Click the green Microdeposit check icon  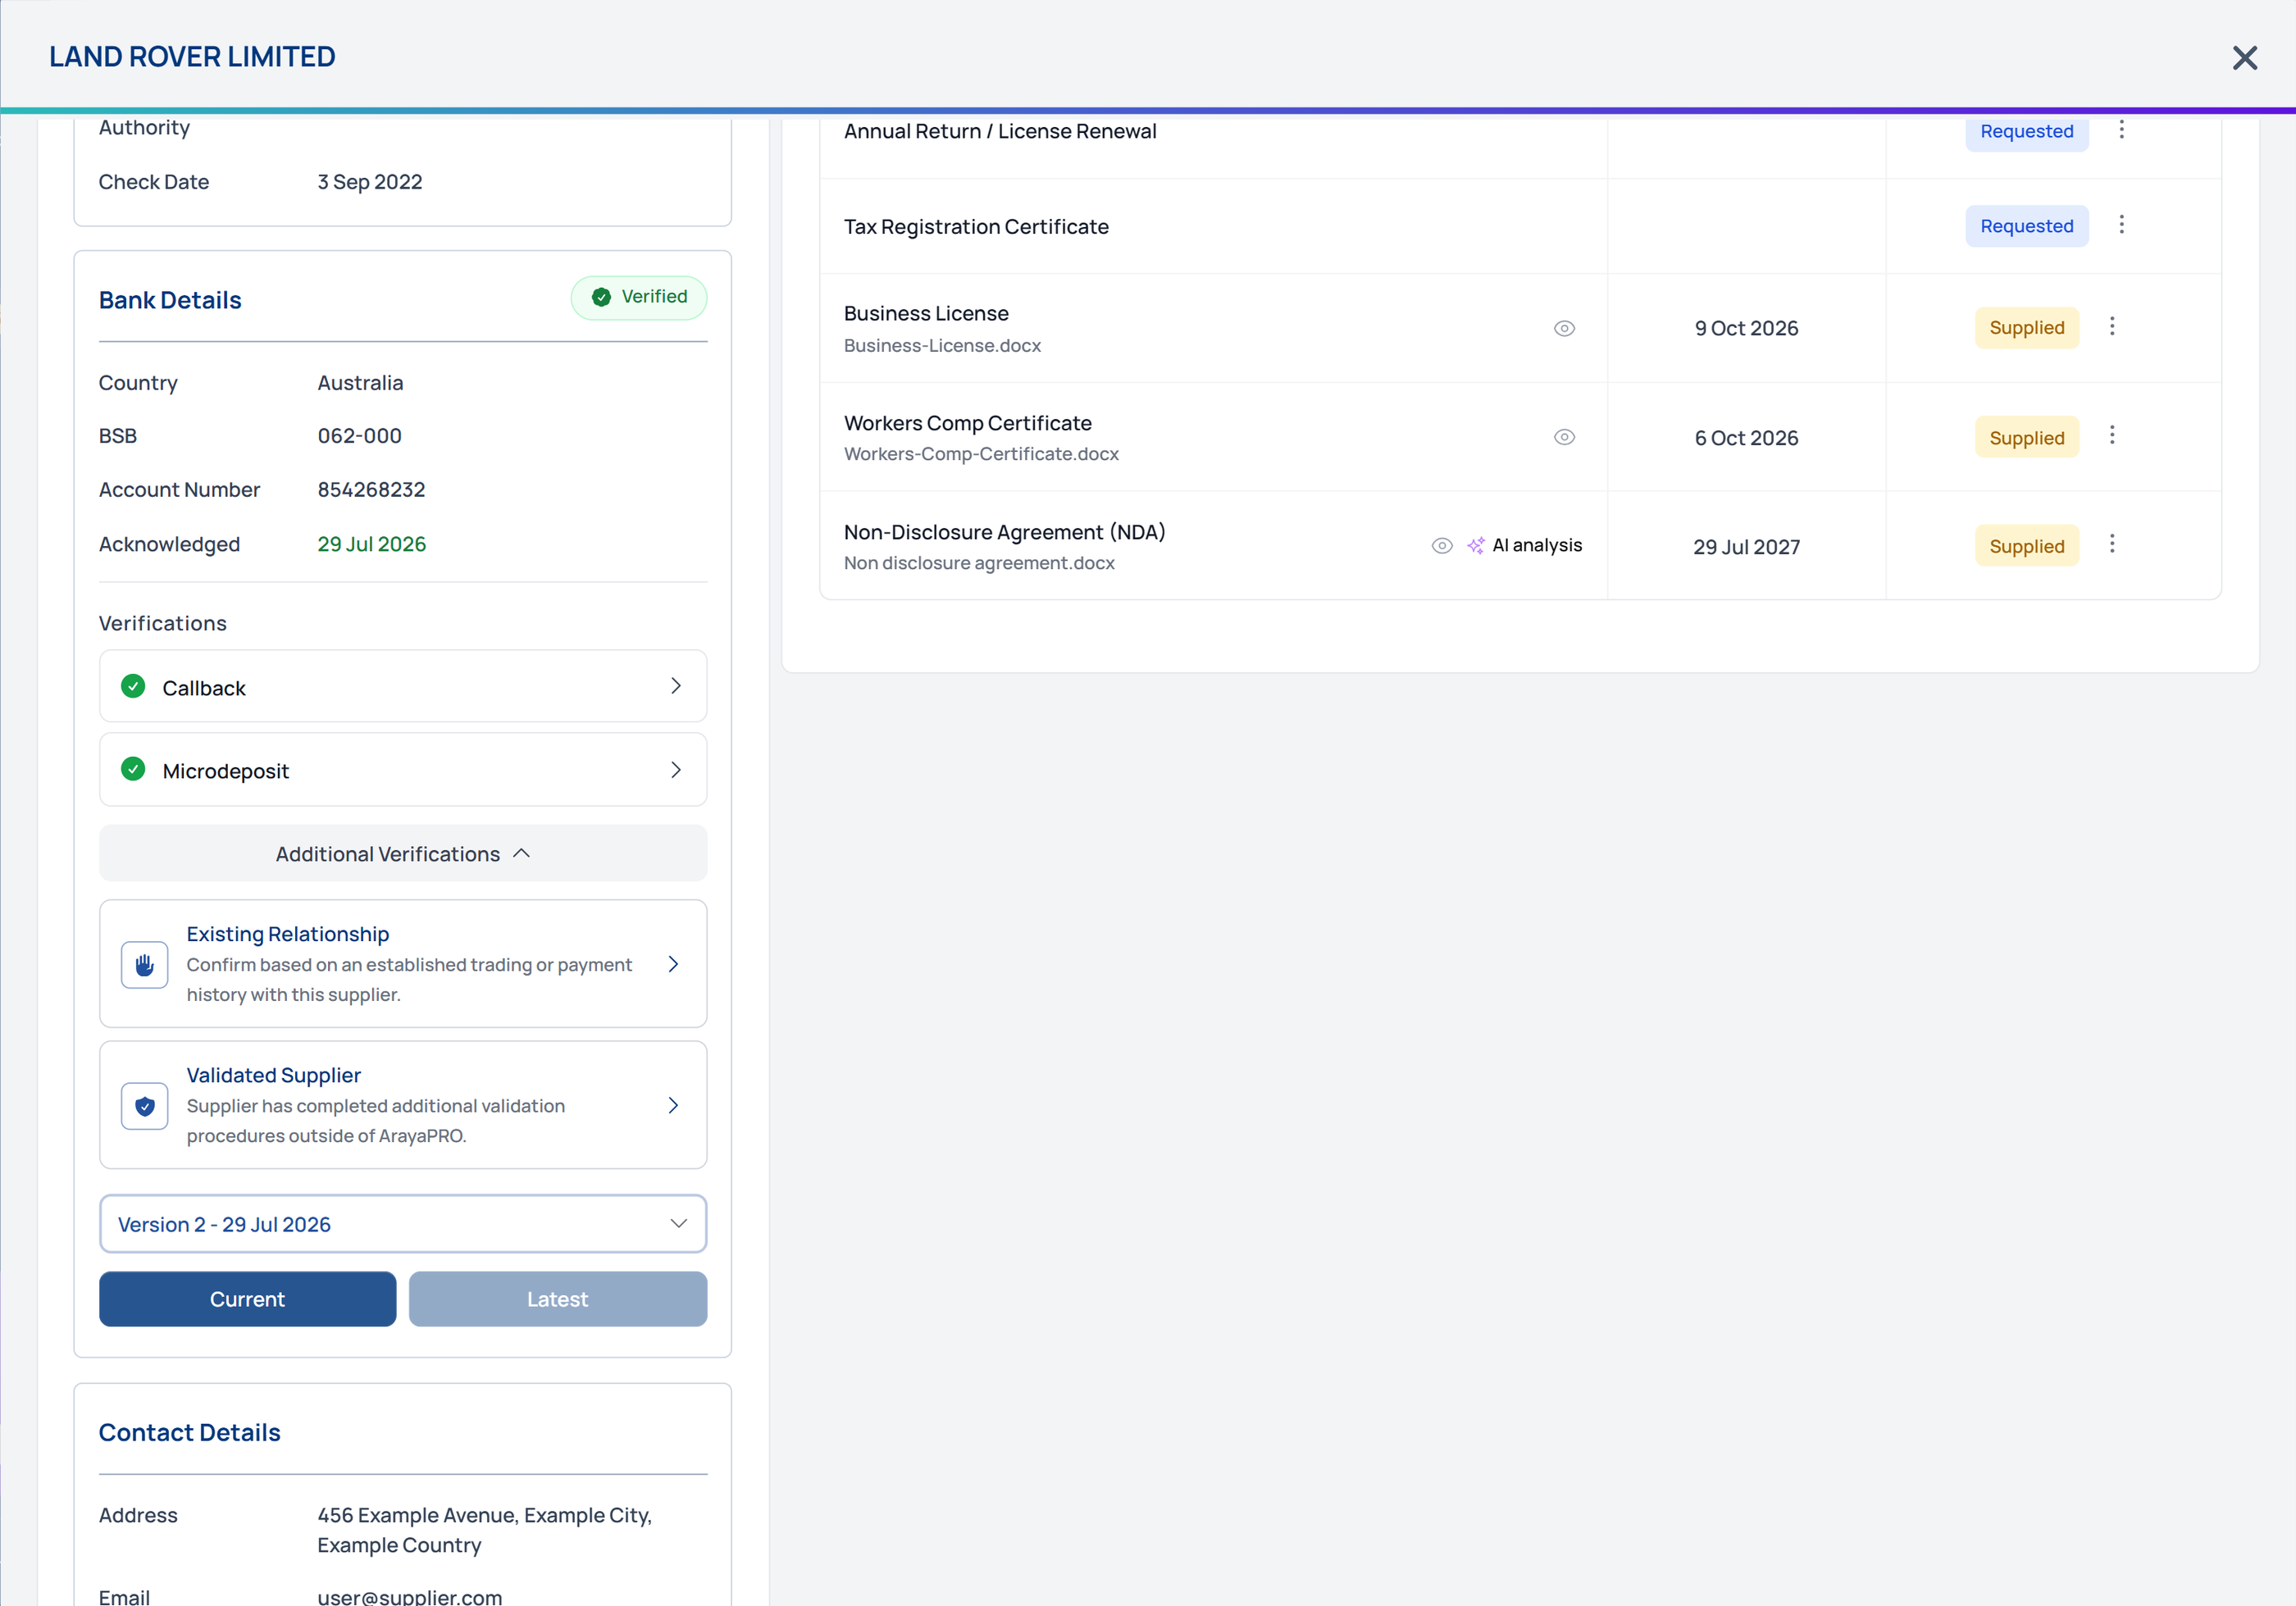tap(133, 769)
